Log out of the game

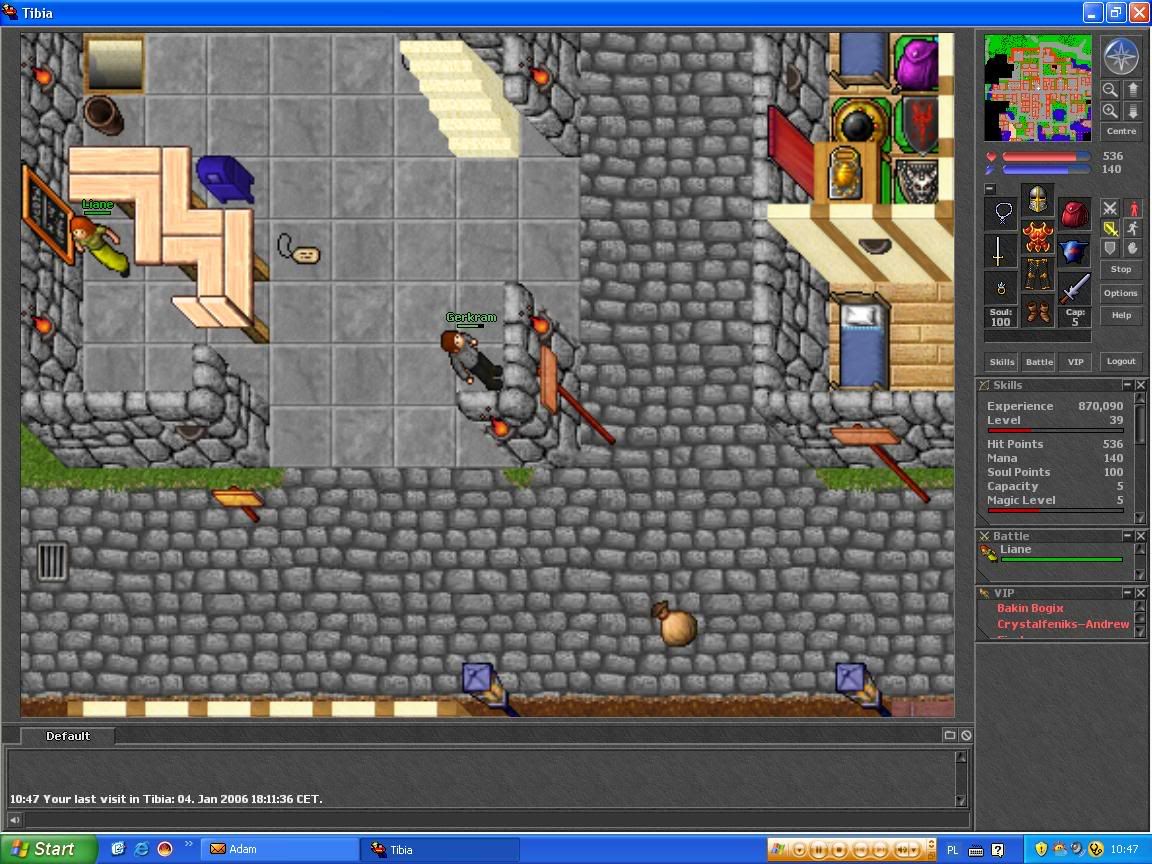click(x=1121, y=361)
